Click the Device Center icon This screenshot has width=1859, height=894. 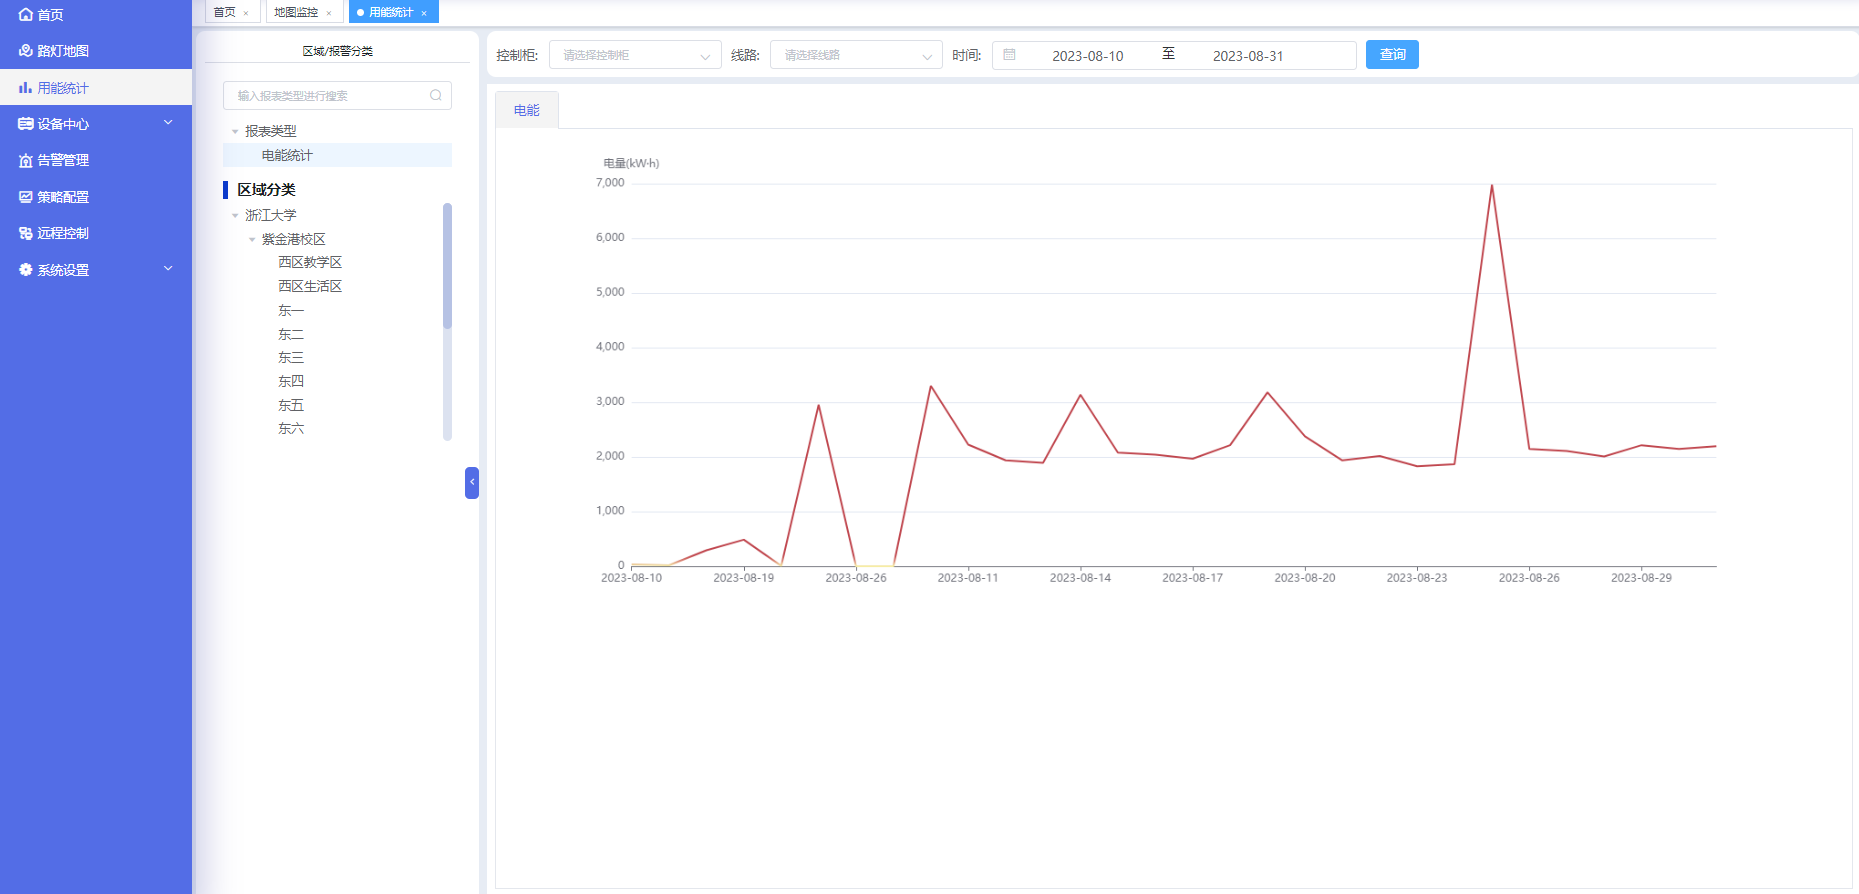(25, 124)
